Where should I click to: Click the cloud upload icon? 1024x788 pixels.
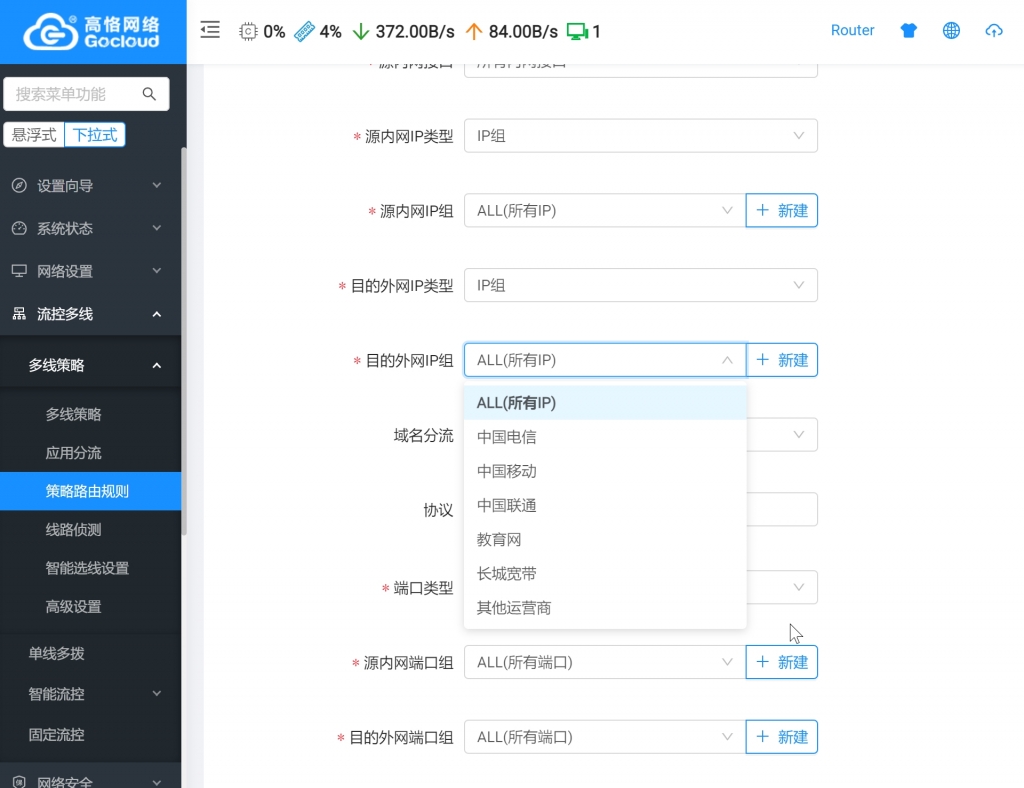coord(994,30)
